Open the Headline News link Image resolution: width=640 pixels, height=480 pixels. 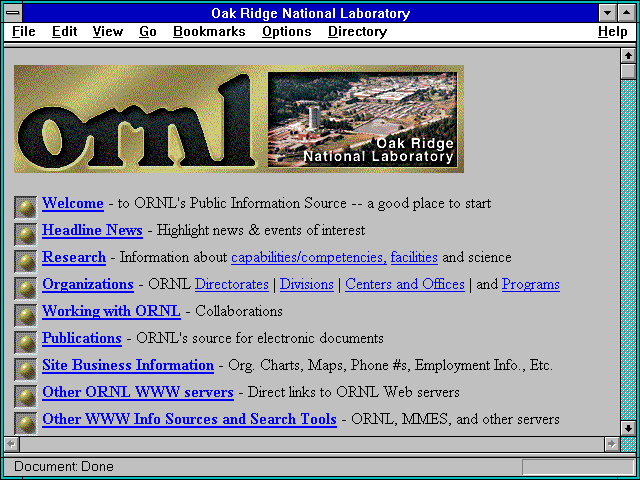(x=92, y=230)
